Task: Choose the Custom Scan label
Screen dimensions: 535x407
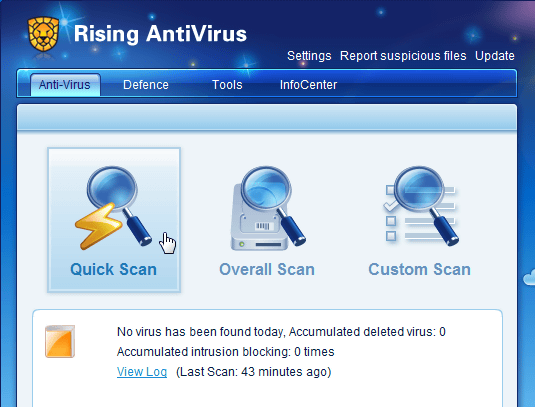Action: coord(419,269)
